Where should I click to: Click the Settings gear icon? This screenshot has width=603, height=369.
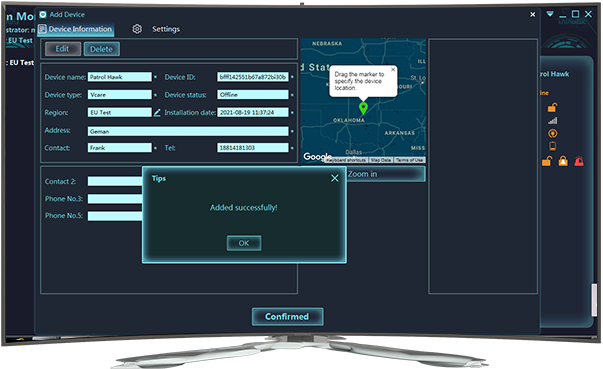[x=137, y=29]
